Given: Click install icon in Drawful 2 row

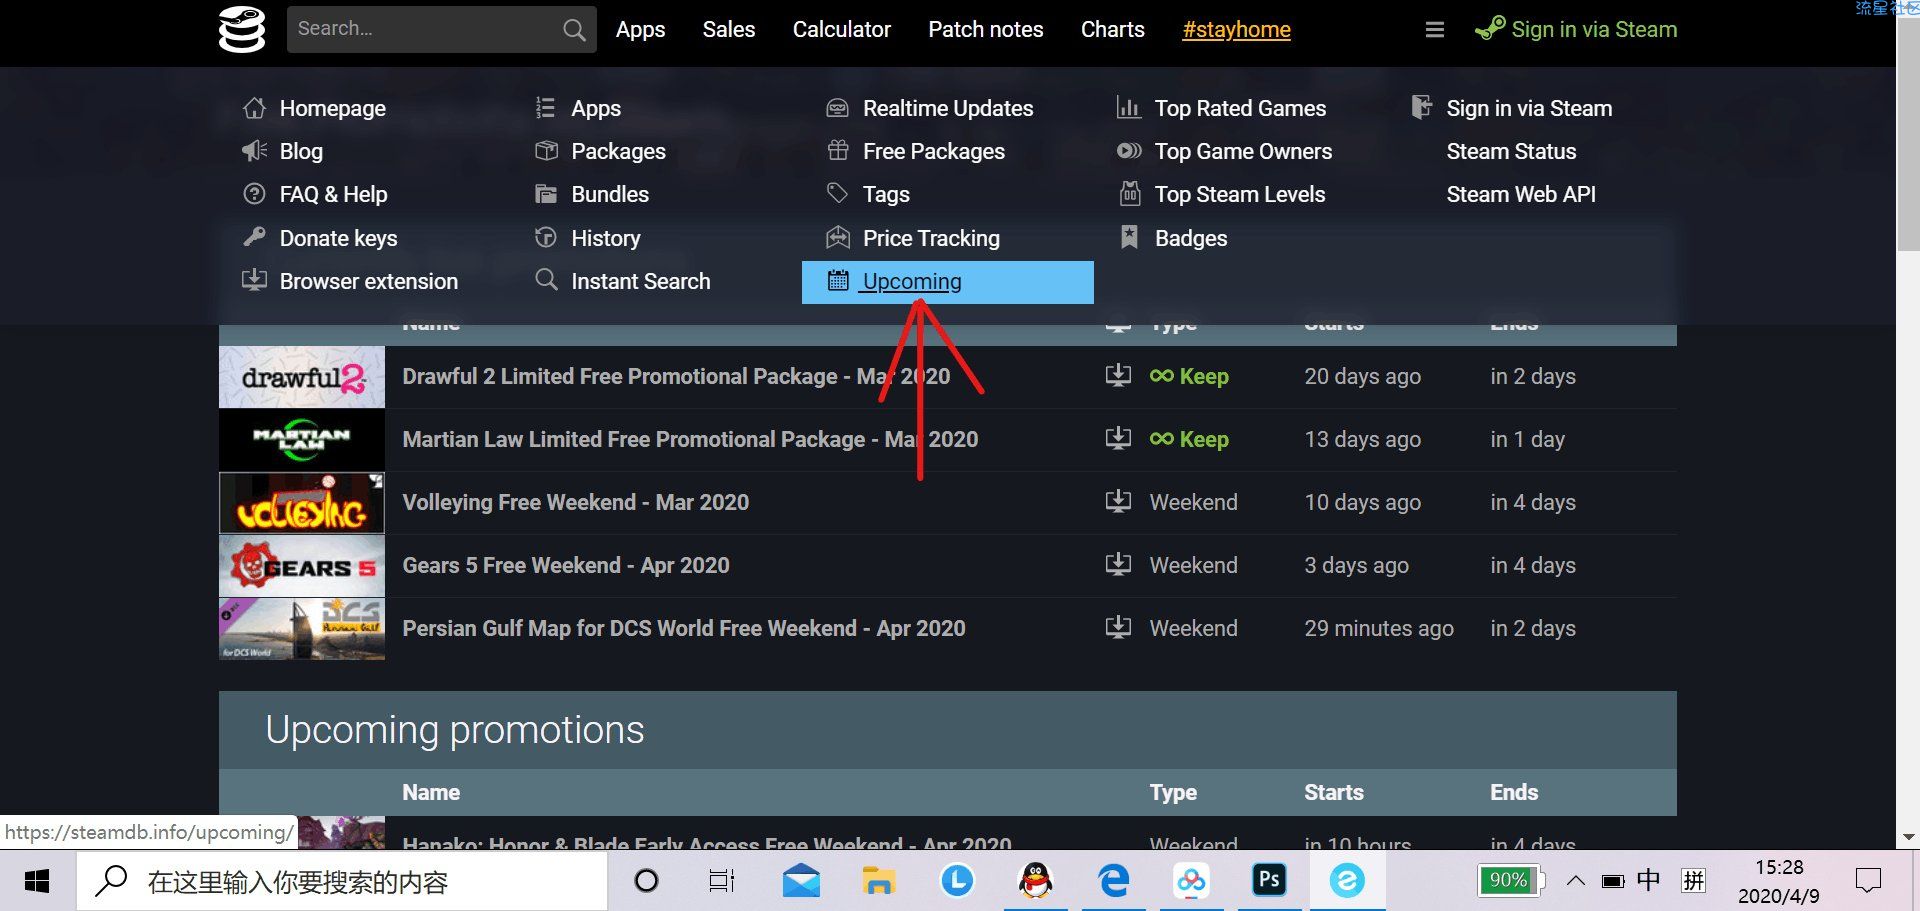Looking at the screenshot, I should 1118,376.
